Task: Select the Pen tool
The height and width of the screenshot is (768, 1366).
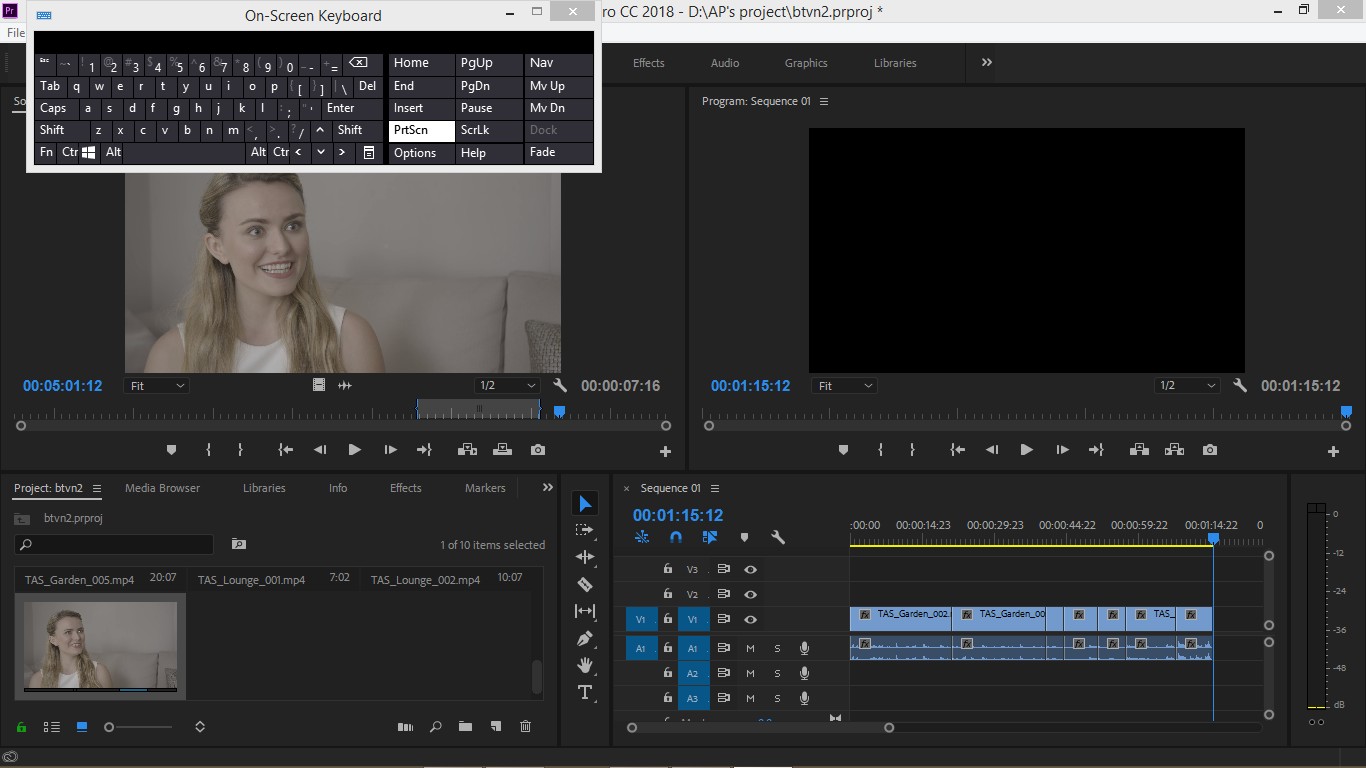Action: 585,638
